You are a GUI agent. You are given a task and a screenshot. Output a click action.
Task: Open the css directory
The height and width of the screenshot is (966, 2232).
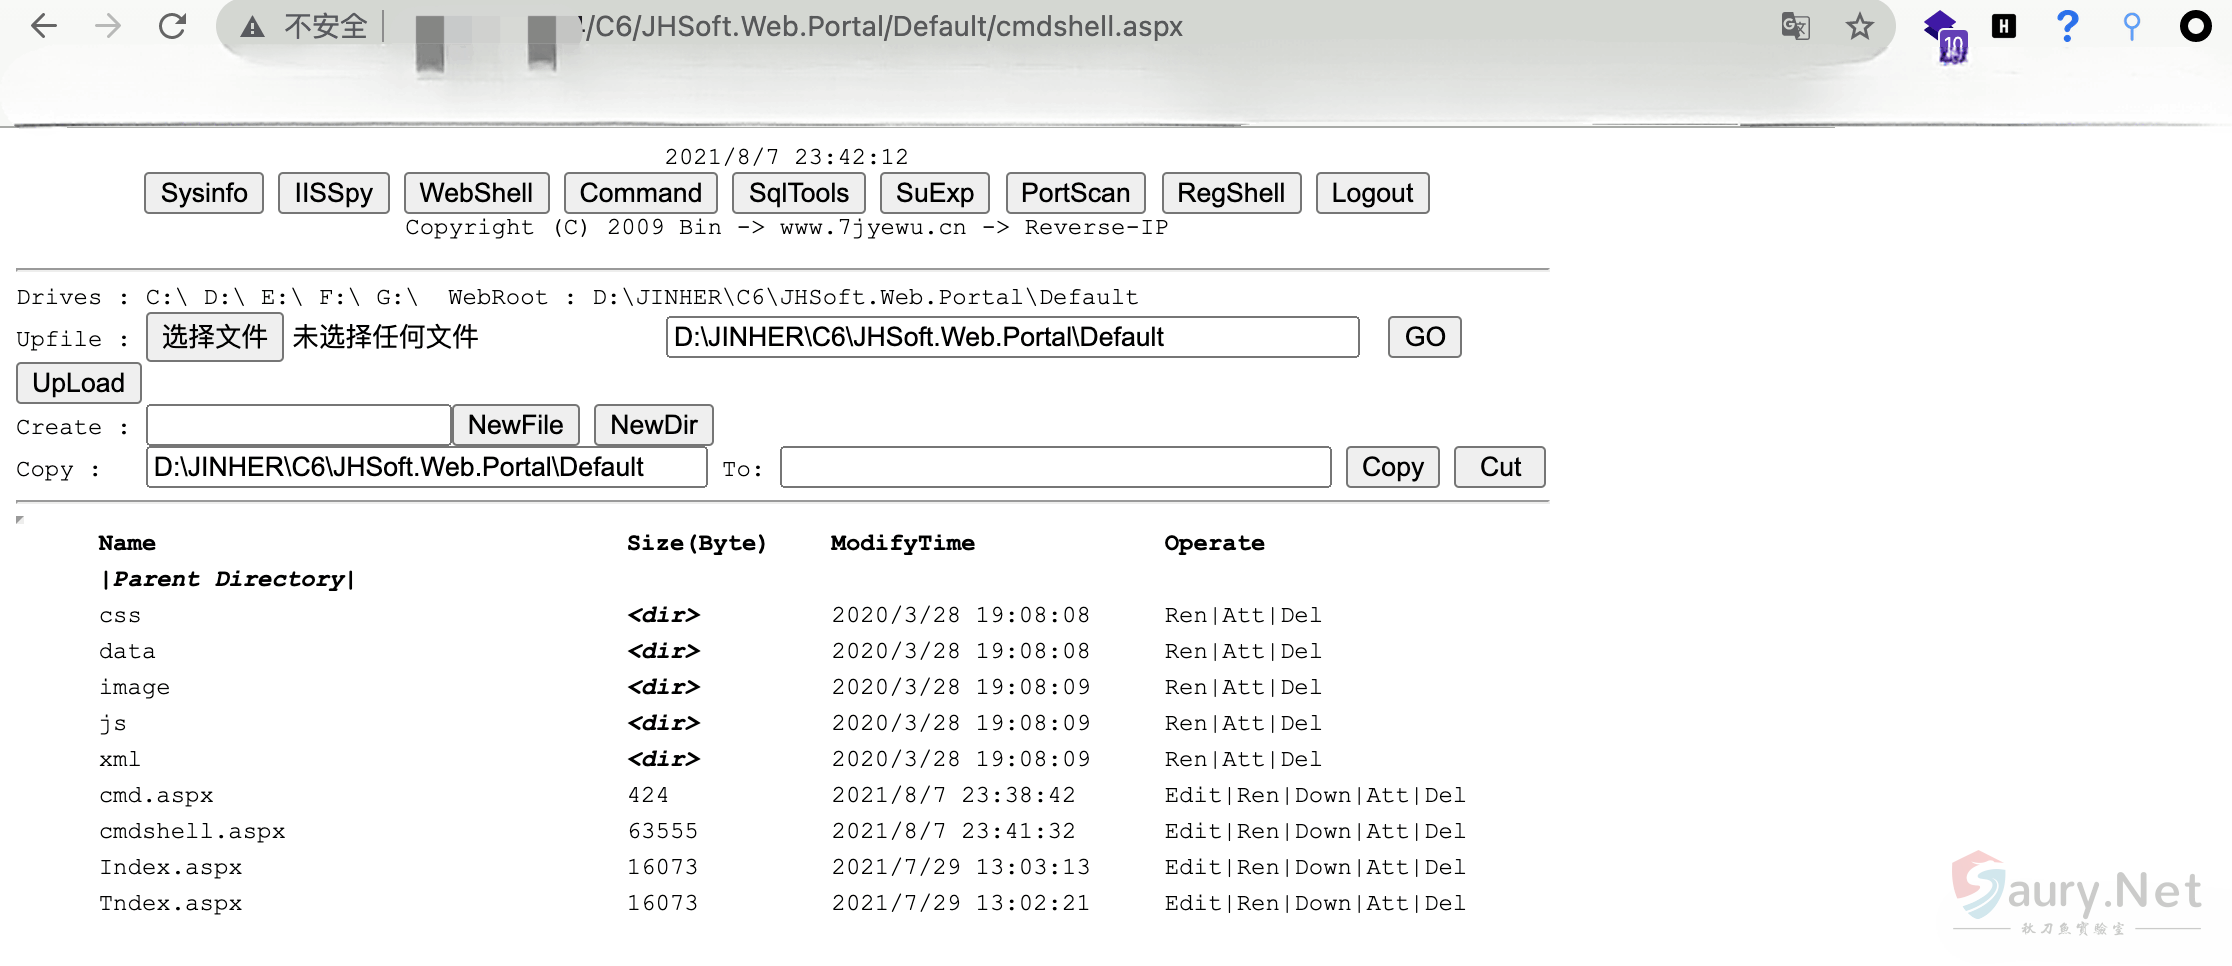(120, 615)
